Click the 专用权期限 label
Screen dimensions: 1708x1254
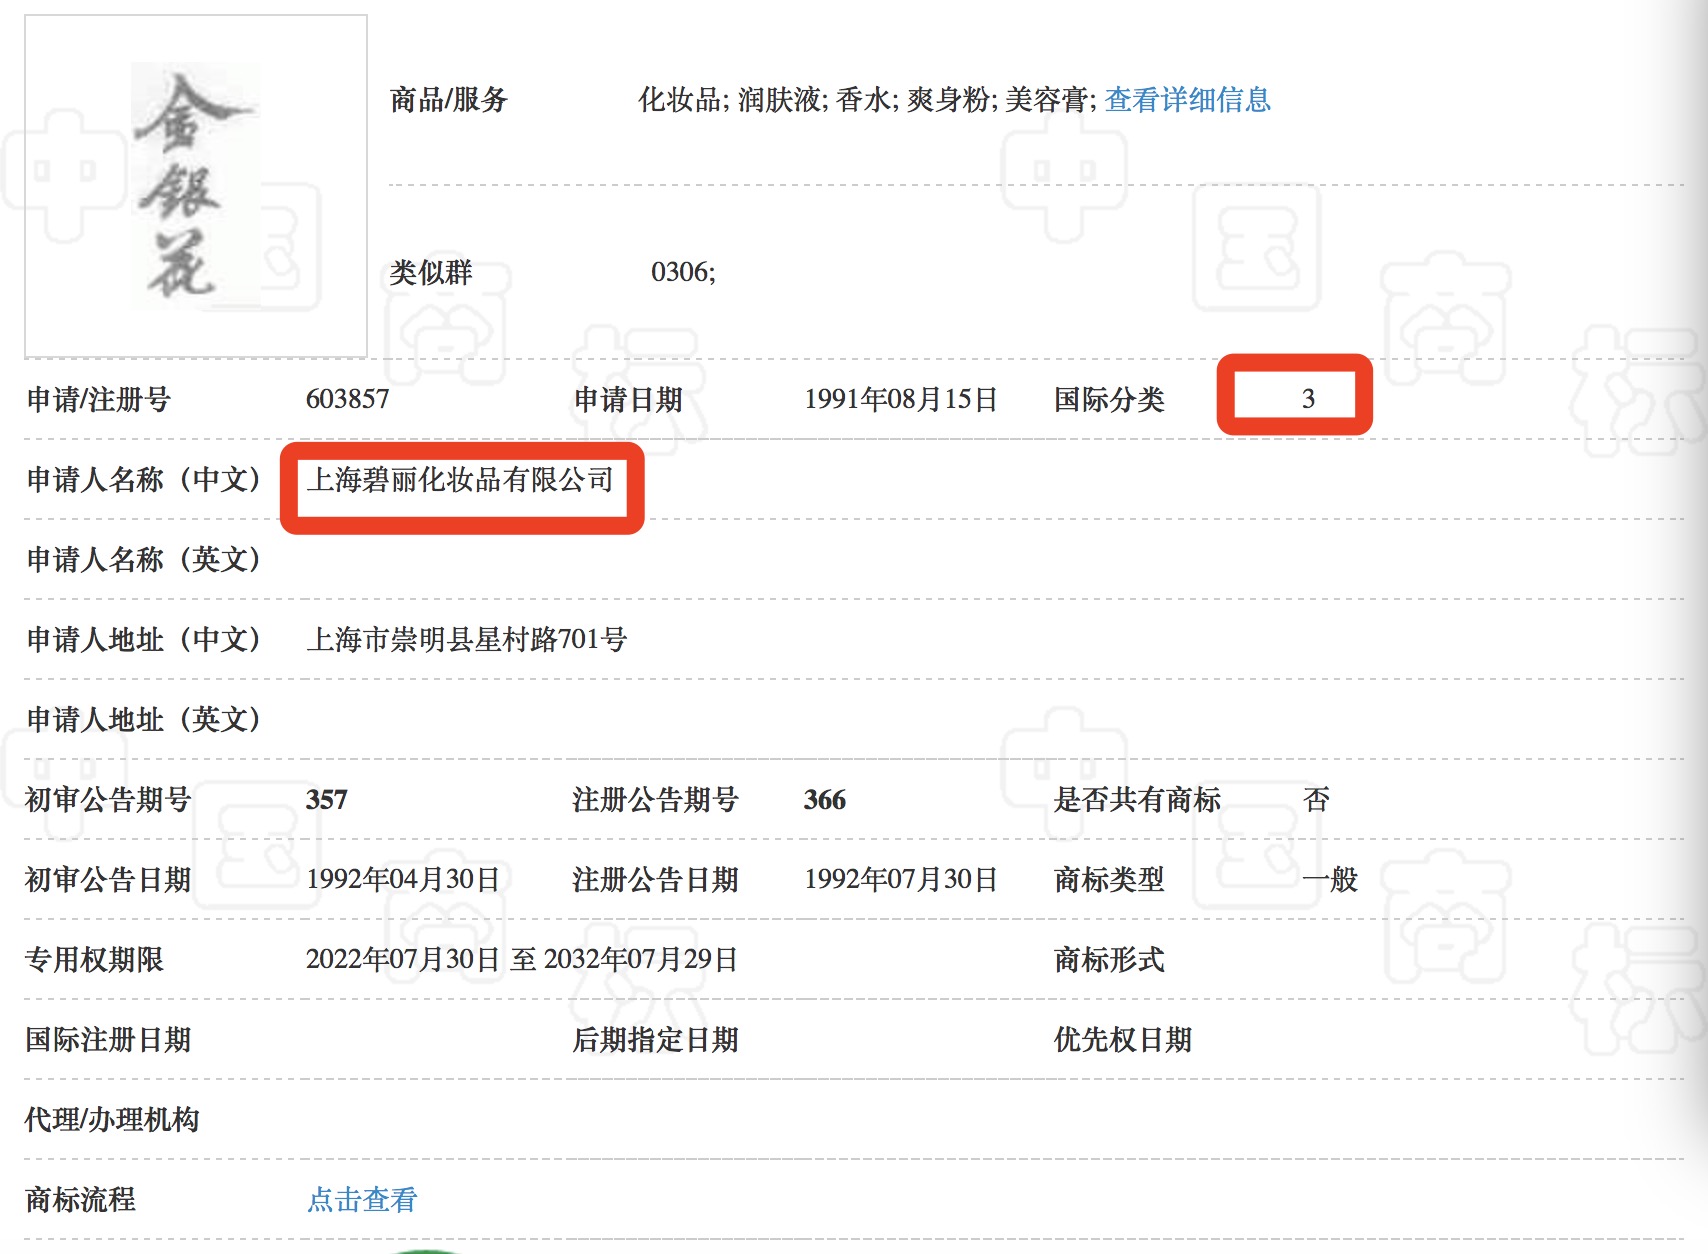[x=94, y=959]
